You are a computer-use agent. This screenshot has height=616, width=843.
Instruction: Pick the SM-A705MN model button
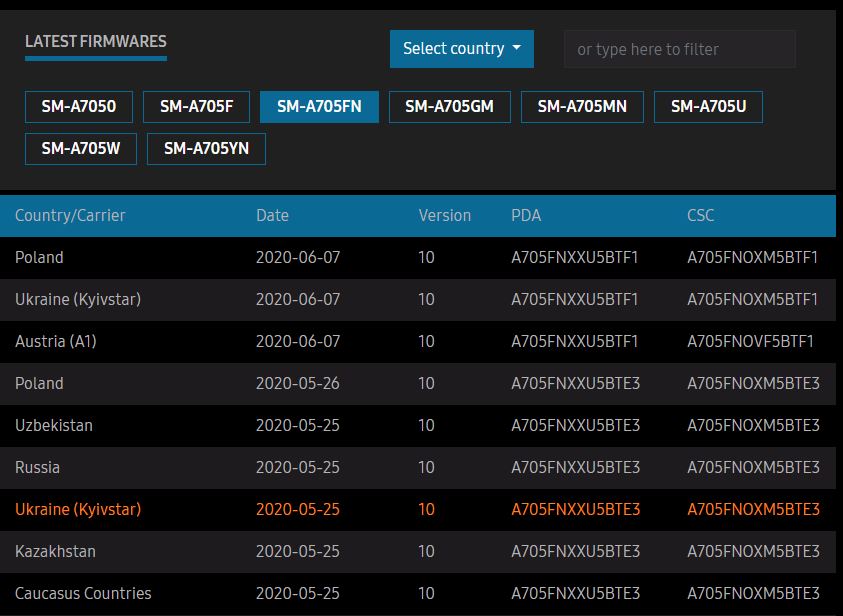tap(582, 106)
